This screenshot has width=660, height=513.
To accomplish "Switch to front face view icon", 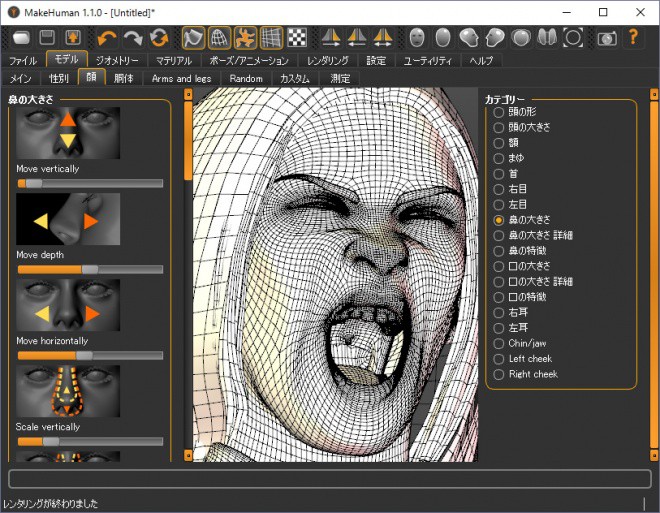I will 417,38.
